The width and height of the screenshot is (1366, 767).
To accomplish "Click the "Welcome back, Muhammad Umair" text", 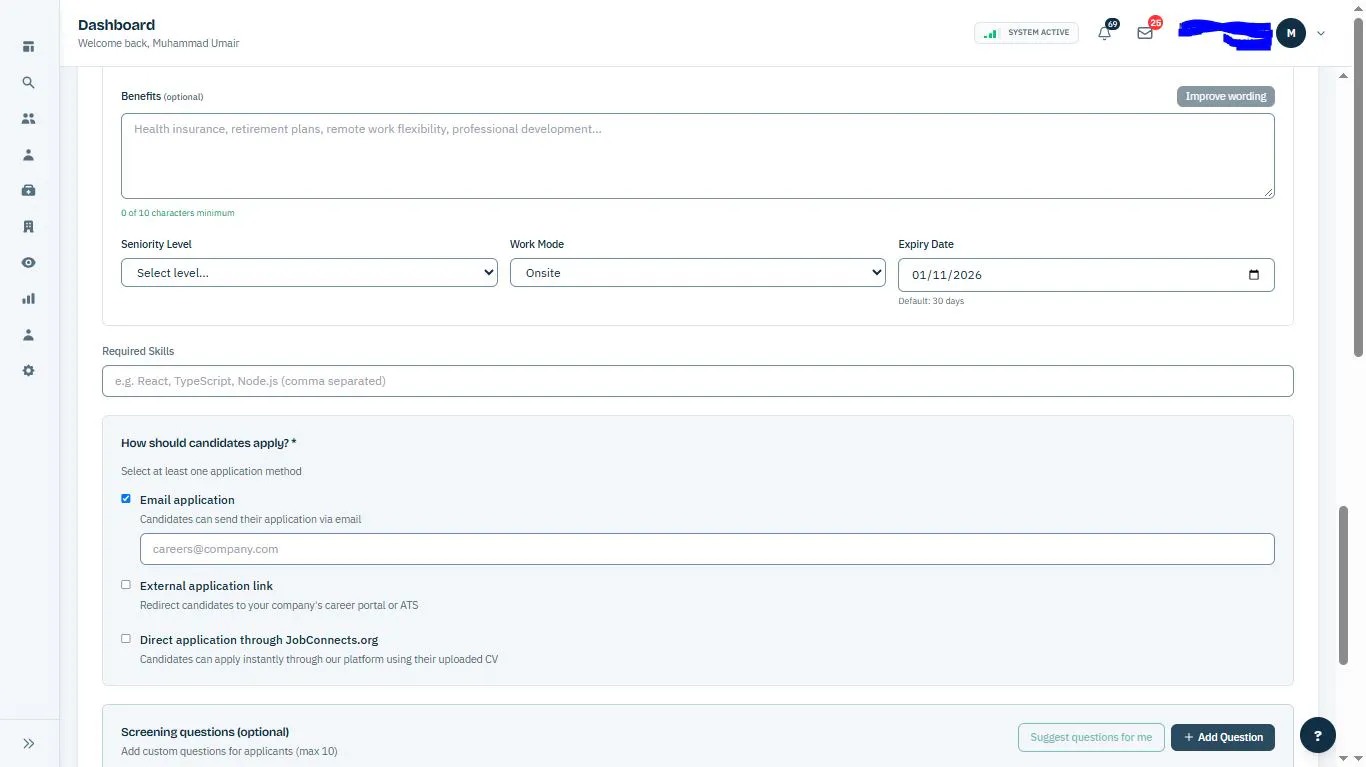I will [x=158, y=44].
